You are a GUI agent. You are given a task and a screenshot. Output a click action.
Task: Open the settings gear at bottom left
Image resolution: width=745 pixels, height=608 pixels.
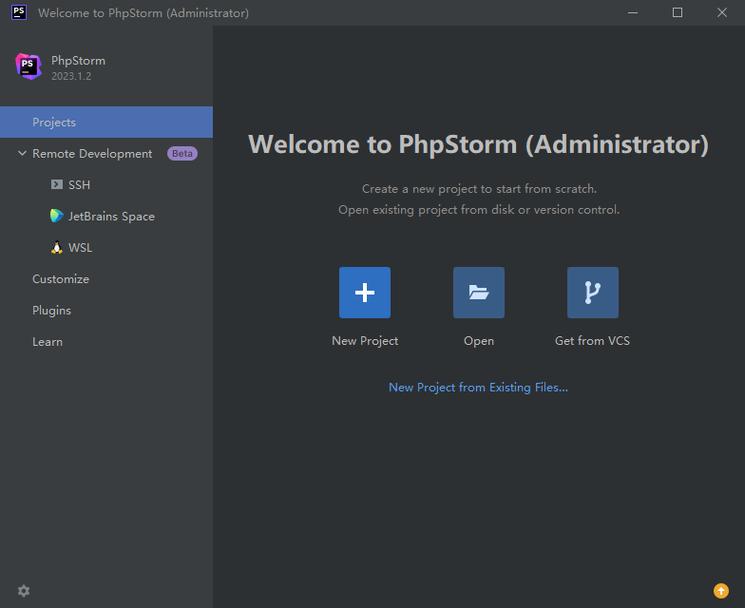pos(24,590)
